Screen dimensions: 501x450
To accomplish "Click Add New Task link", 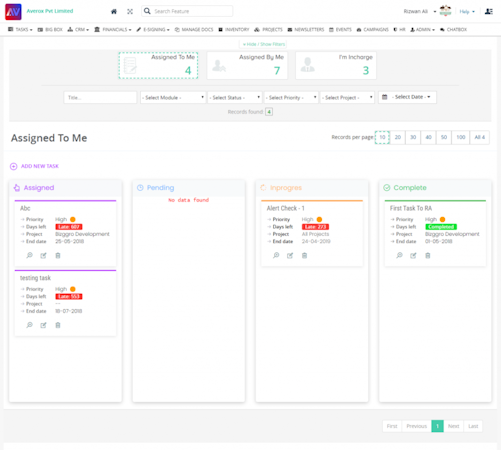I will pyautogui.click(x=40, y=166).
